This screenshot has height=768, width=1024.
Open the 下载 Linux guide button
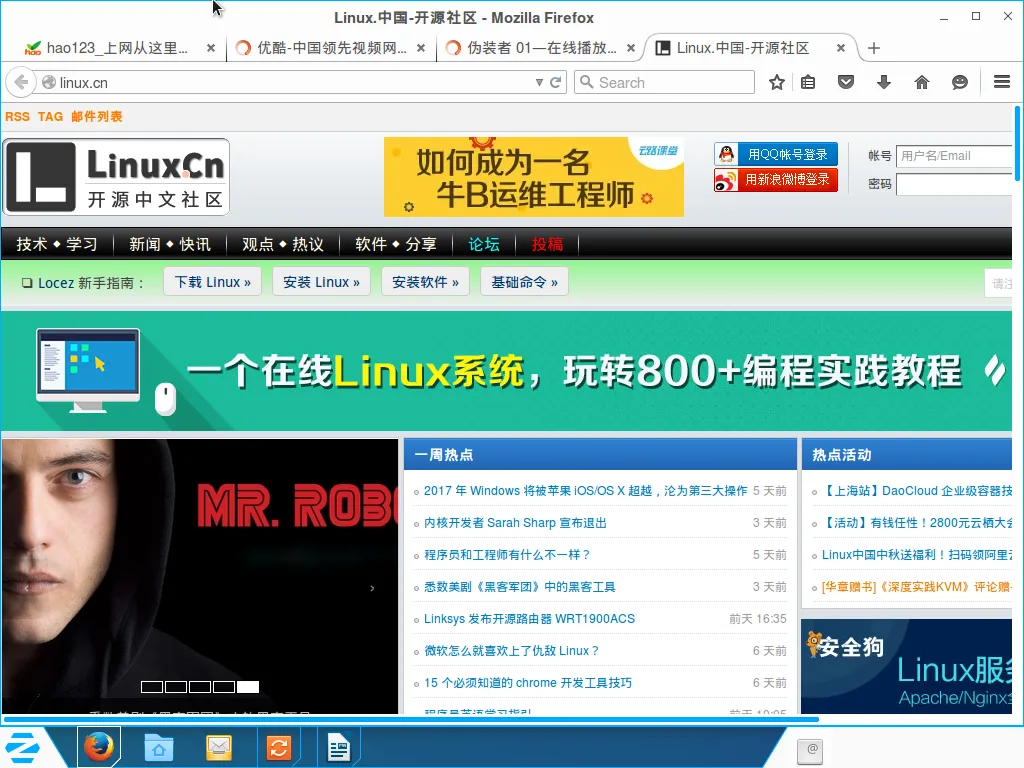tap(212, 281)
